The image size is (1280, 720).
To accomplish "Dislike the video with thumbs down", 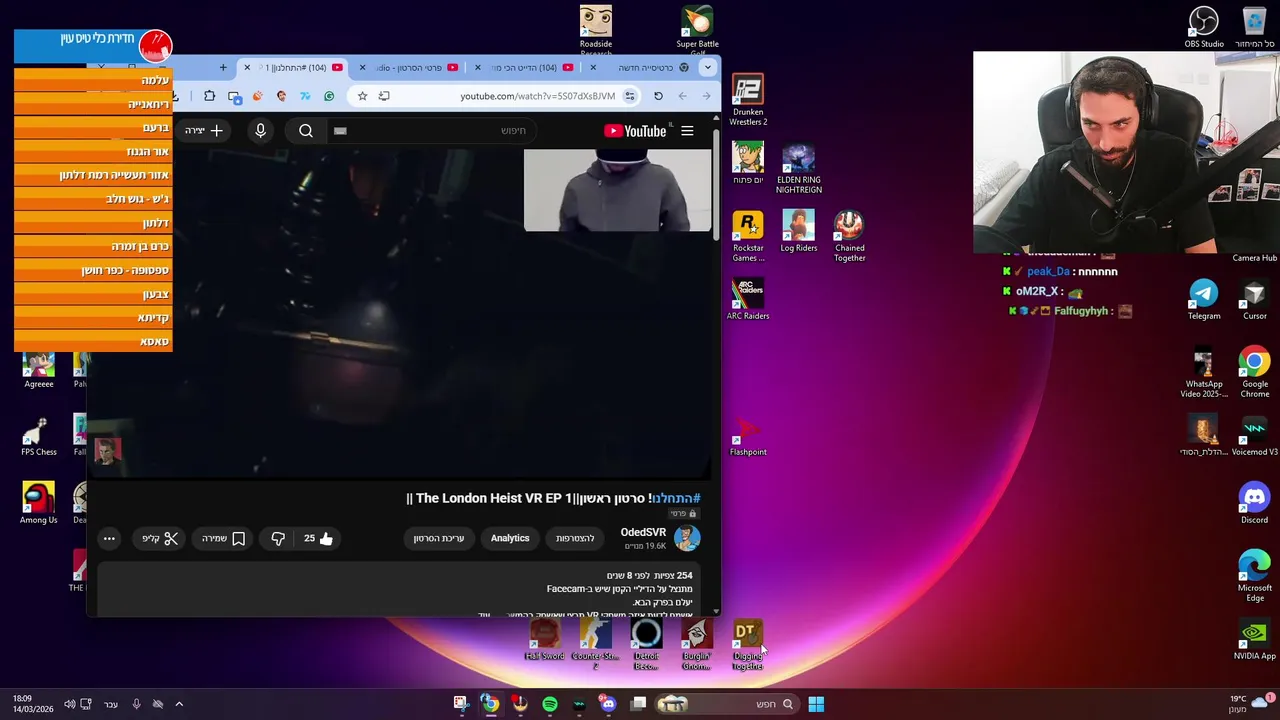I will tap(278, 538).
